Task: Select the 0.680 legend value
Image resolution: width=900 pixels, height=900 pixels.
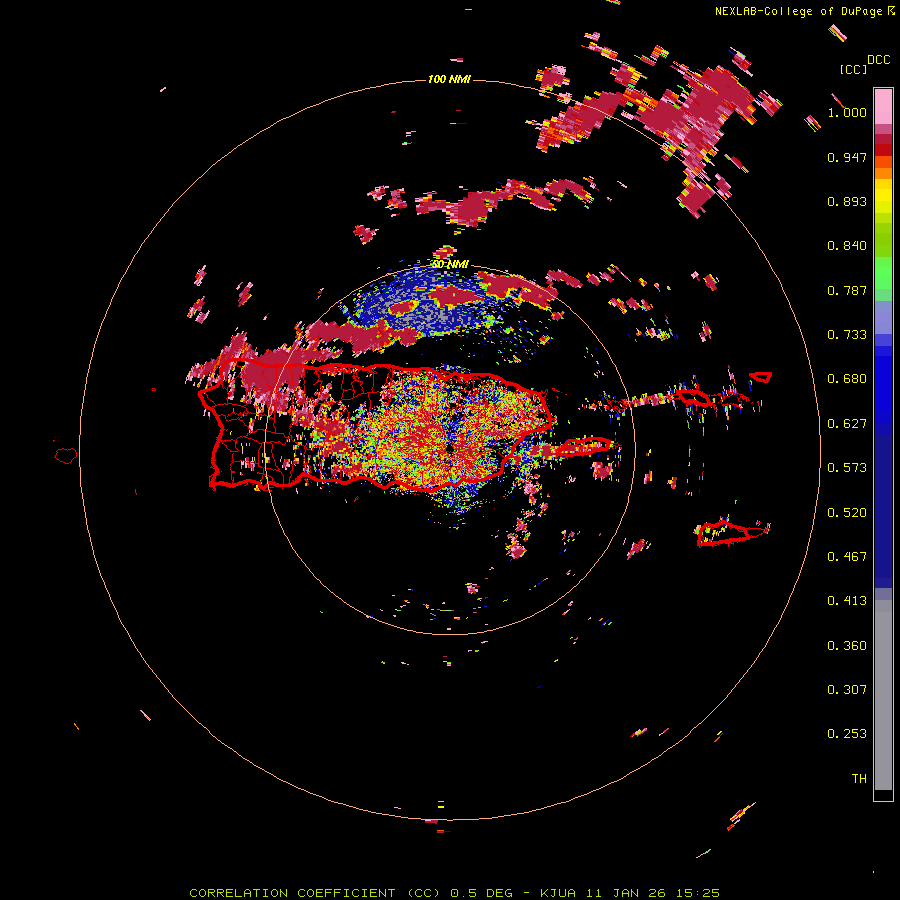Action: click(847, 379)
